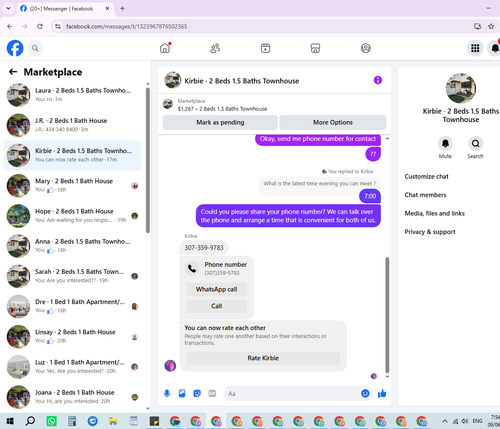Screen dimensions: 500x429
Task: Click the browser address bar URL
Action: [126, 26]
